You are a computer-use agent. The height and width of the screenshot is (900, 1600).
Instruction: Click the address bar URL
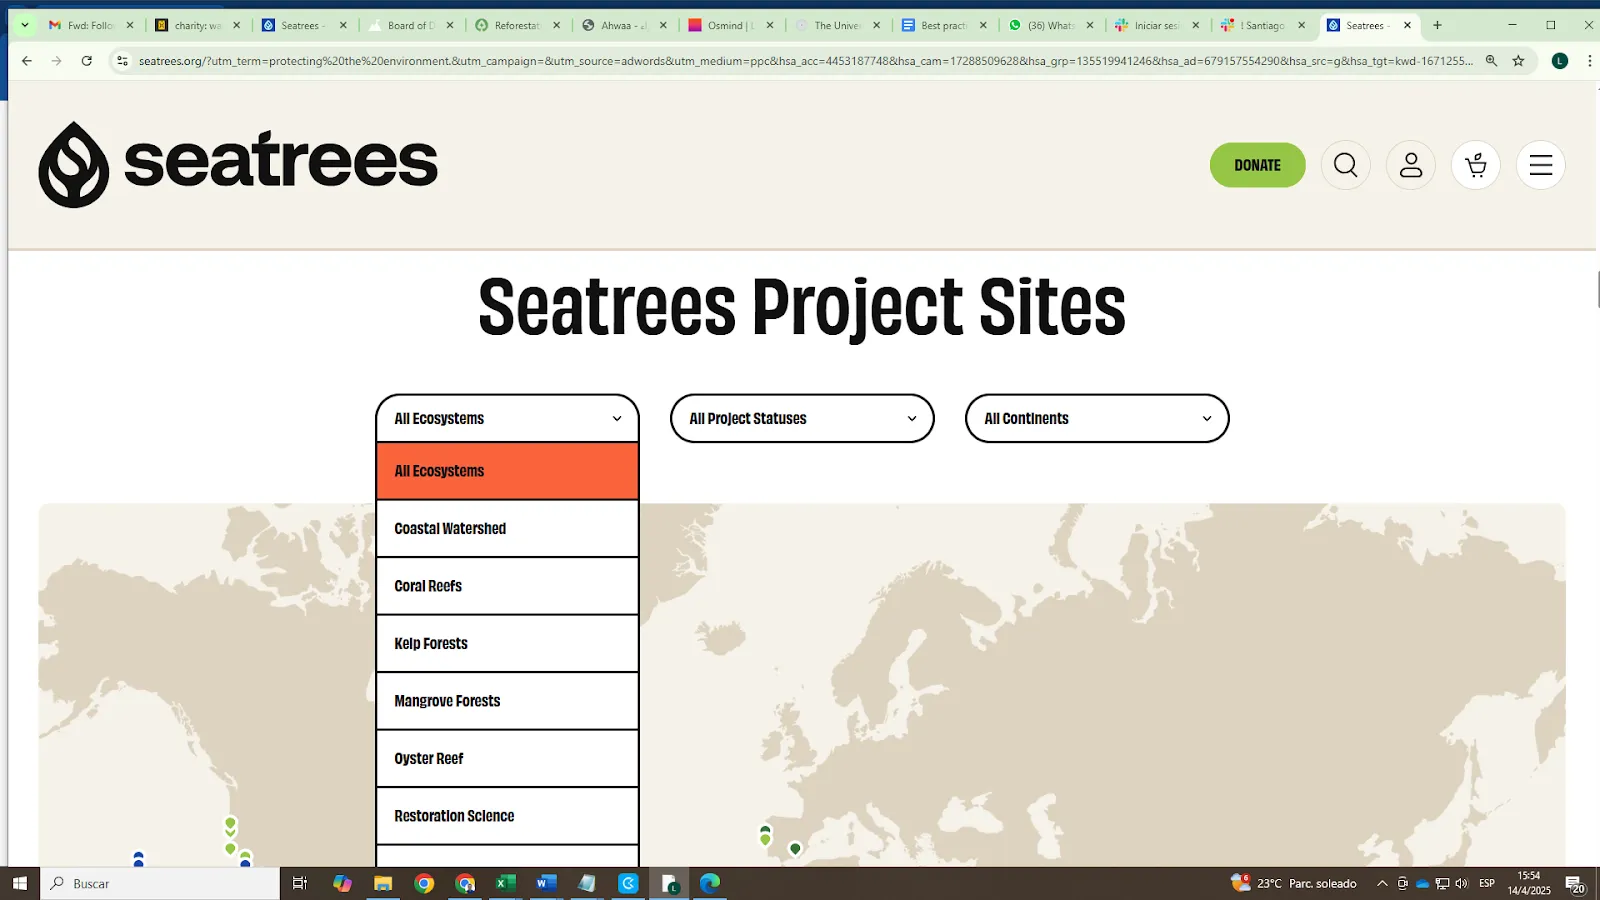pyautogui.click(x=805, y=61)
